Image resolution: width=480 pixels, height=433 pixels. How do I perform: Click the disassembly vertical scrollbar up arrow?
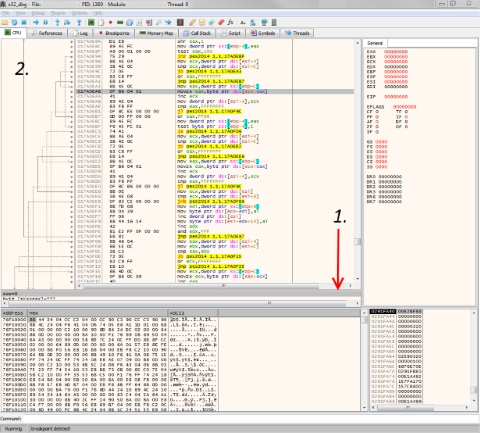click(x=357, y=43)
